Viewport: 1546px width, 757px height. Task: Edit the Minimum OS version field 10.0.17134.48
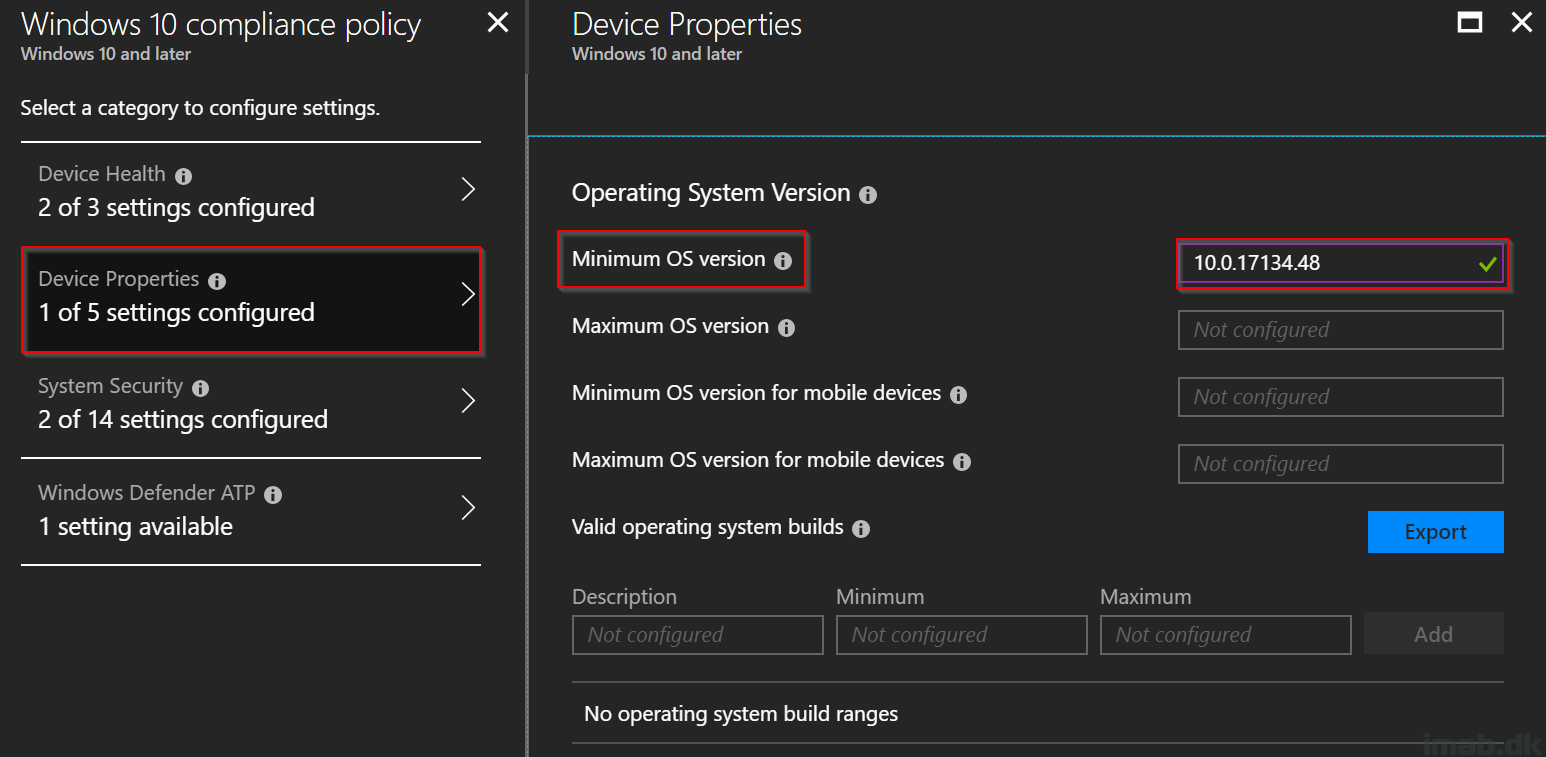[x=1341, y=264]
